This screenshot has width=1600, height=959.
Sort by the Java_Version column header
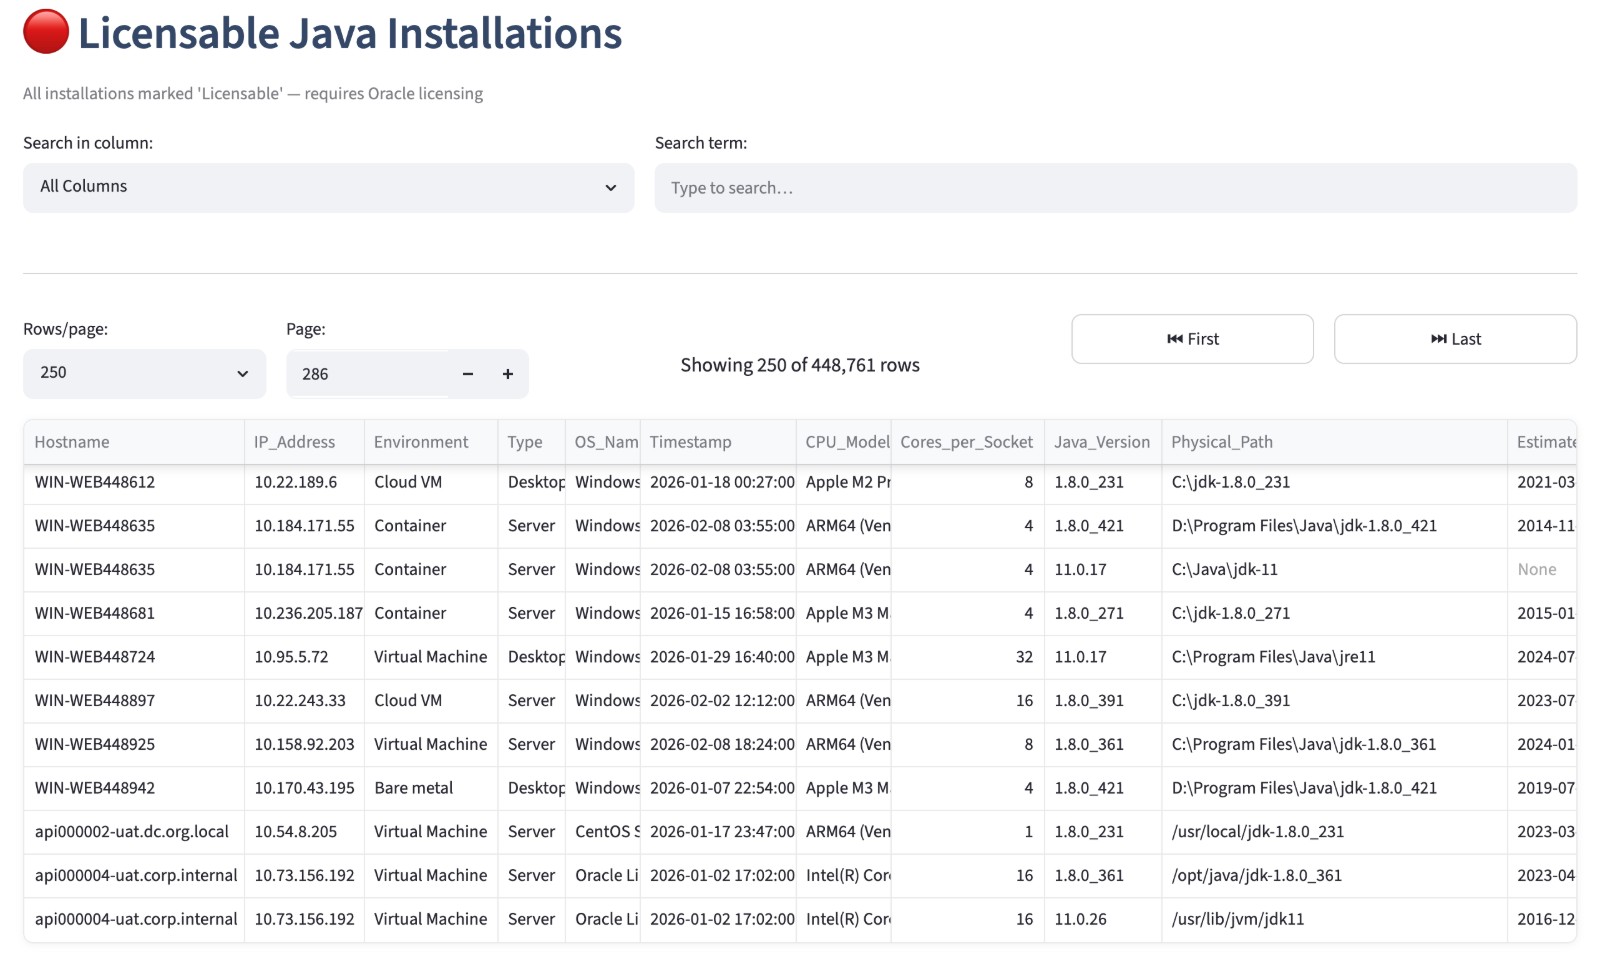tap(1103, 442)
